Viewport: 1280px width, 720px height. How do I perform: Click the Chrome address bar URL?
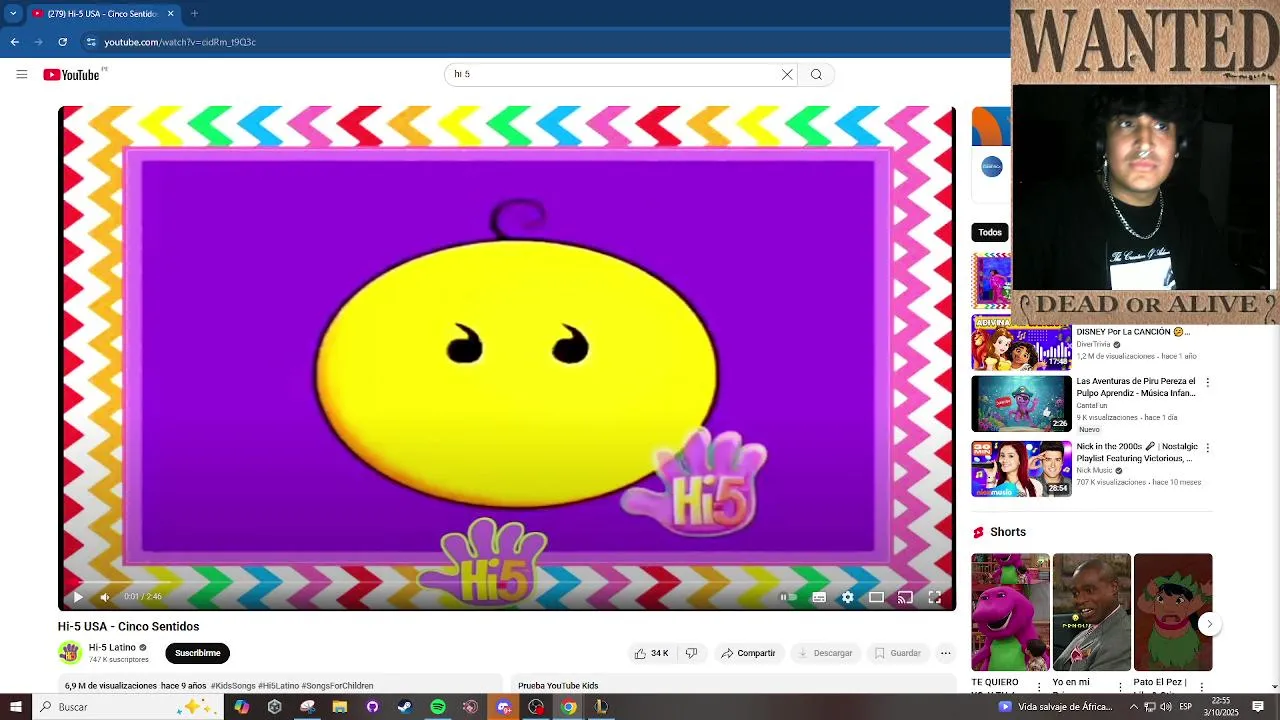(x=180, y=42)
